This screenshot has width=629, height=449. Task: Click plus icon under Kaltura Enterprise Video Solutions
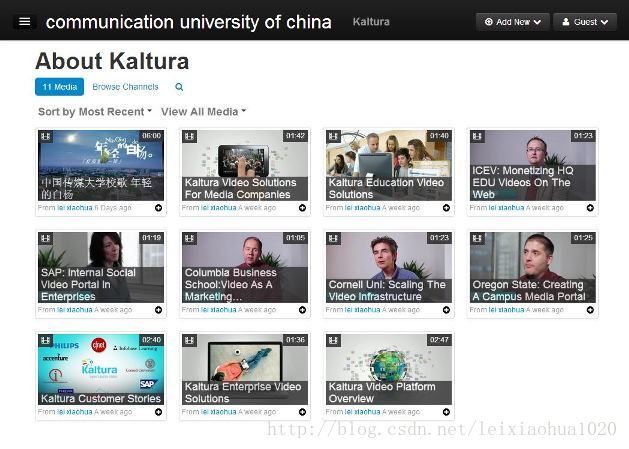point(302,412)
